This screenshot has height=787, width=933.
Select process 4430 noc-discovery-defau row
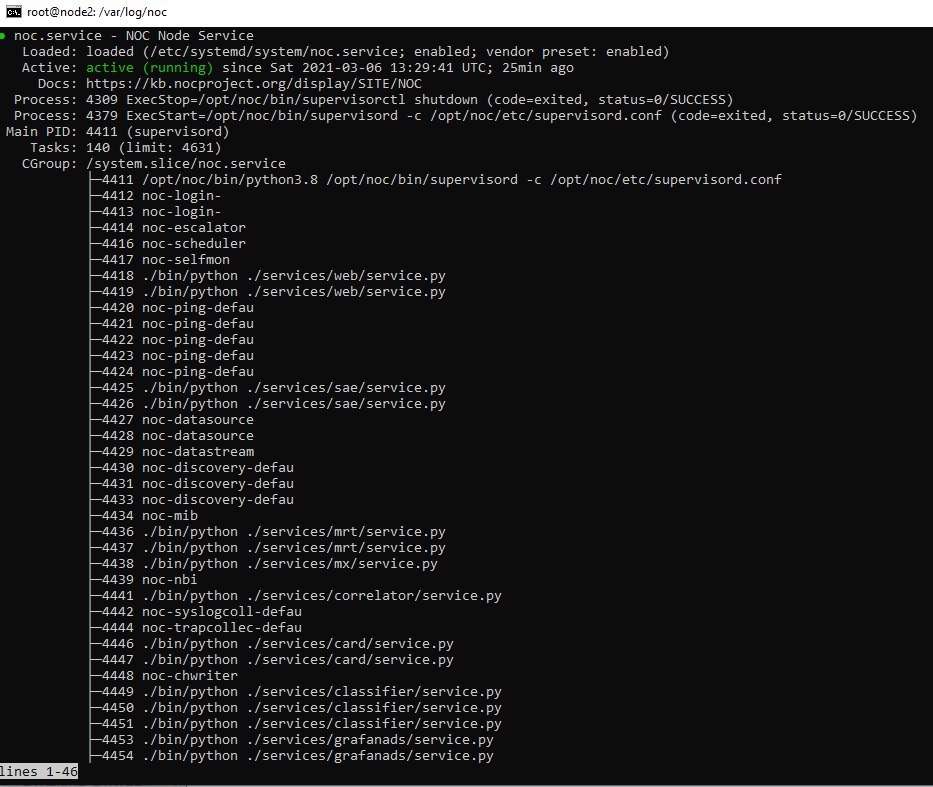(192, 468)
